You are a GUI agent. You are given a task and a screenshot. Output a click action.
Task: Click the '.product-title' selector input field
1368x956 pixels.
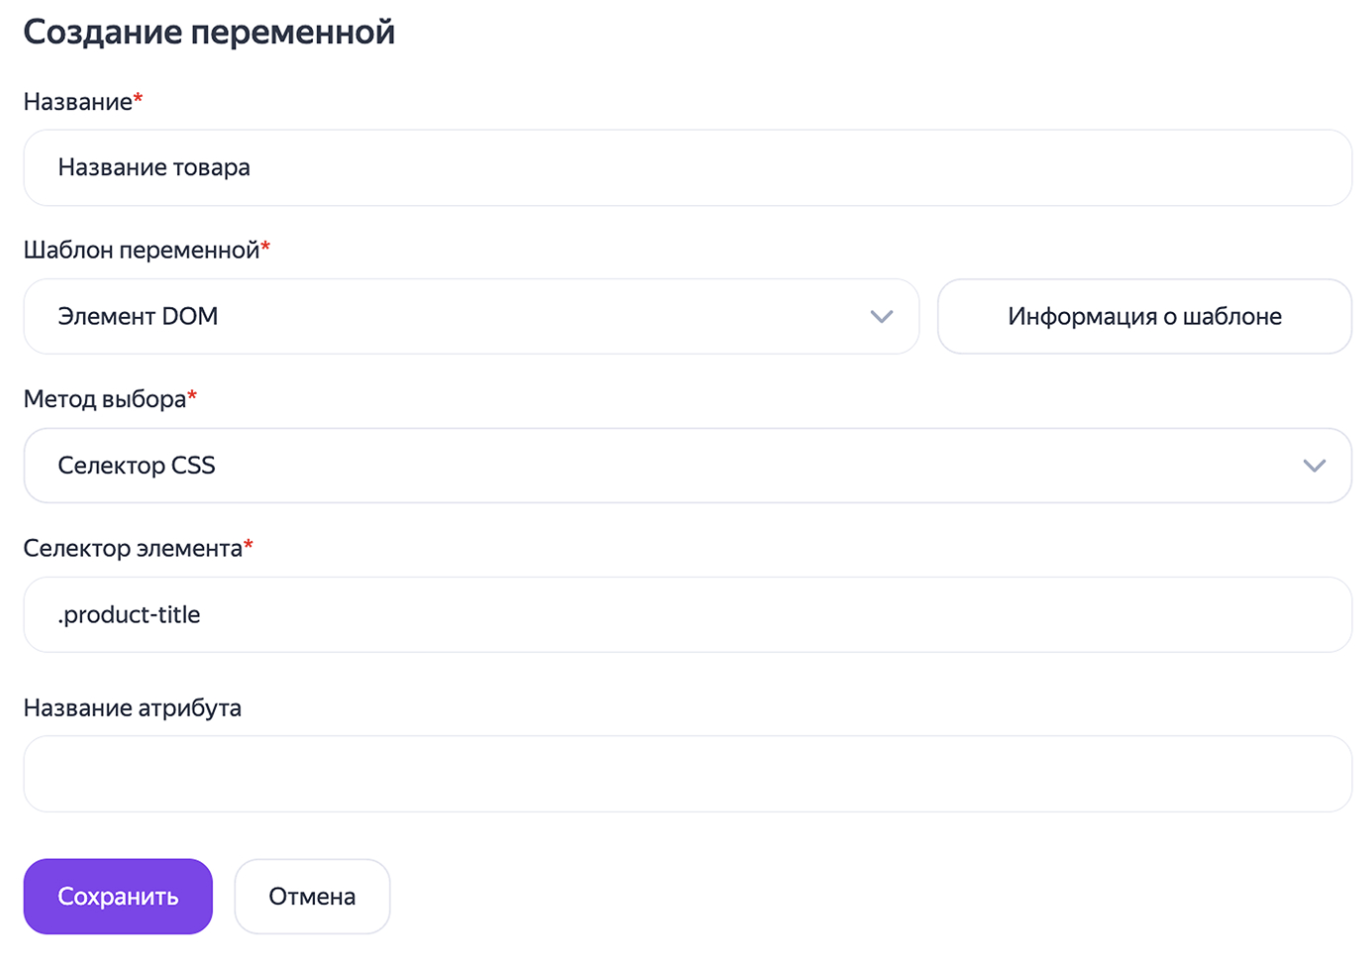tap(686, 615)
